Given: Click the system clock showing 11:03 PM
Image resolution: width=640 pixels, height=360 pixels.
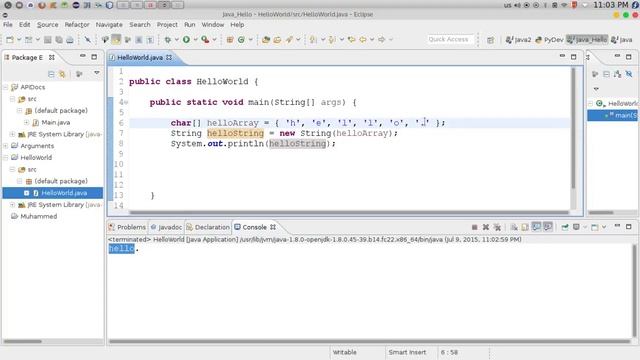Looking at the screenshot, I should coord(611,5).
